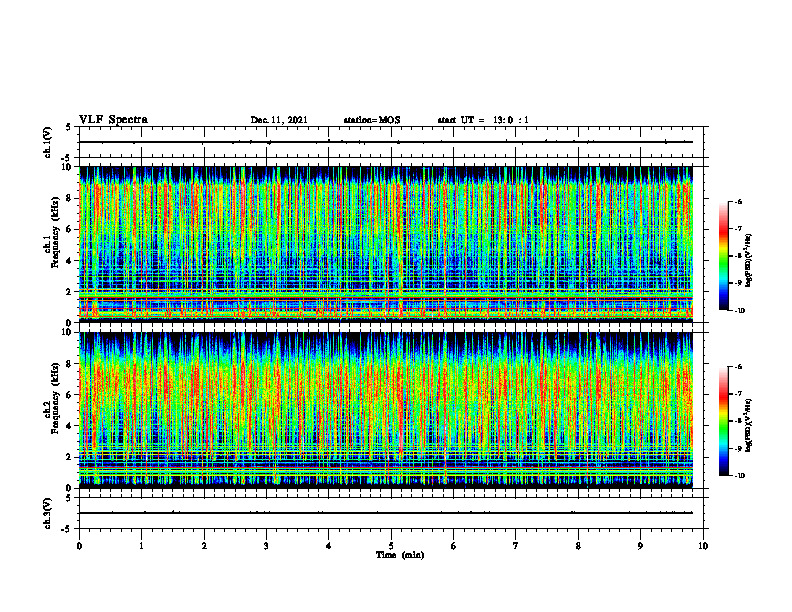
Task: Click time axis tick label "2"
Action: click(204, 546)
